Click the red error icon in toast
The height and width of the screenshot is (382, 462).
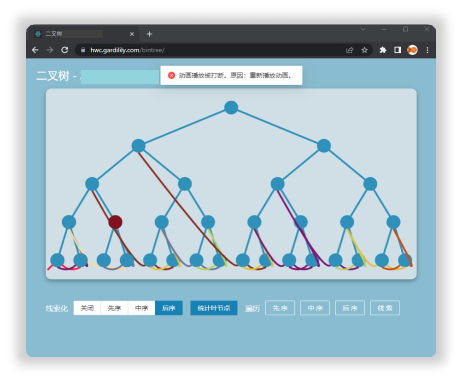171,75
